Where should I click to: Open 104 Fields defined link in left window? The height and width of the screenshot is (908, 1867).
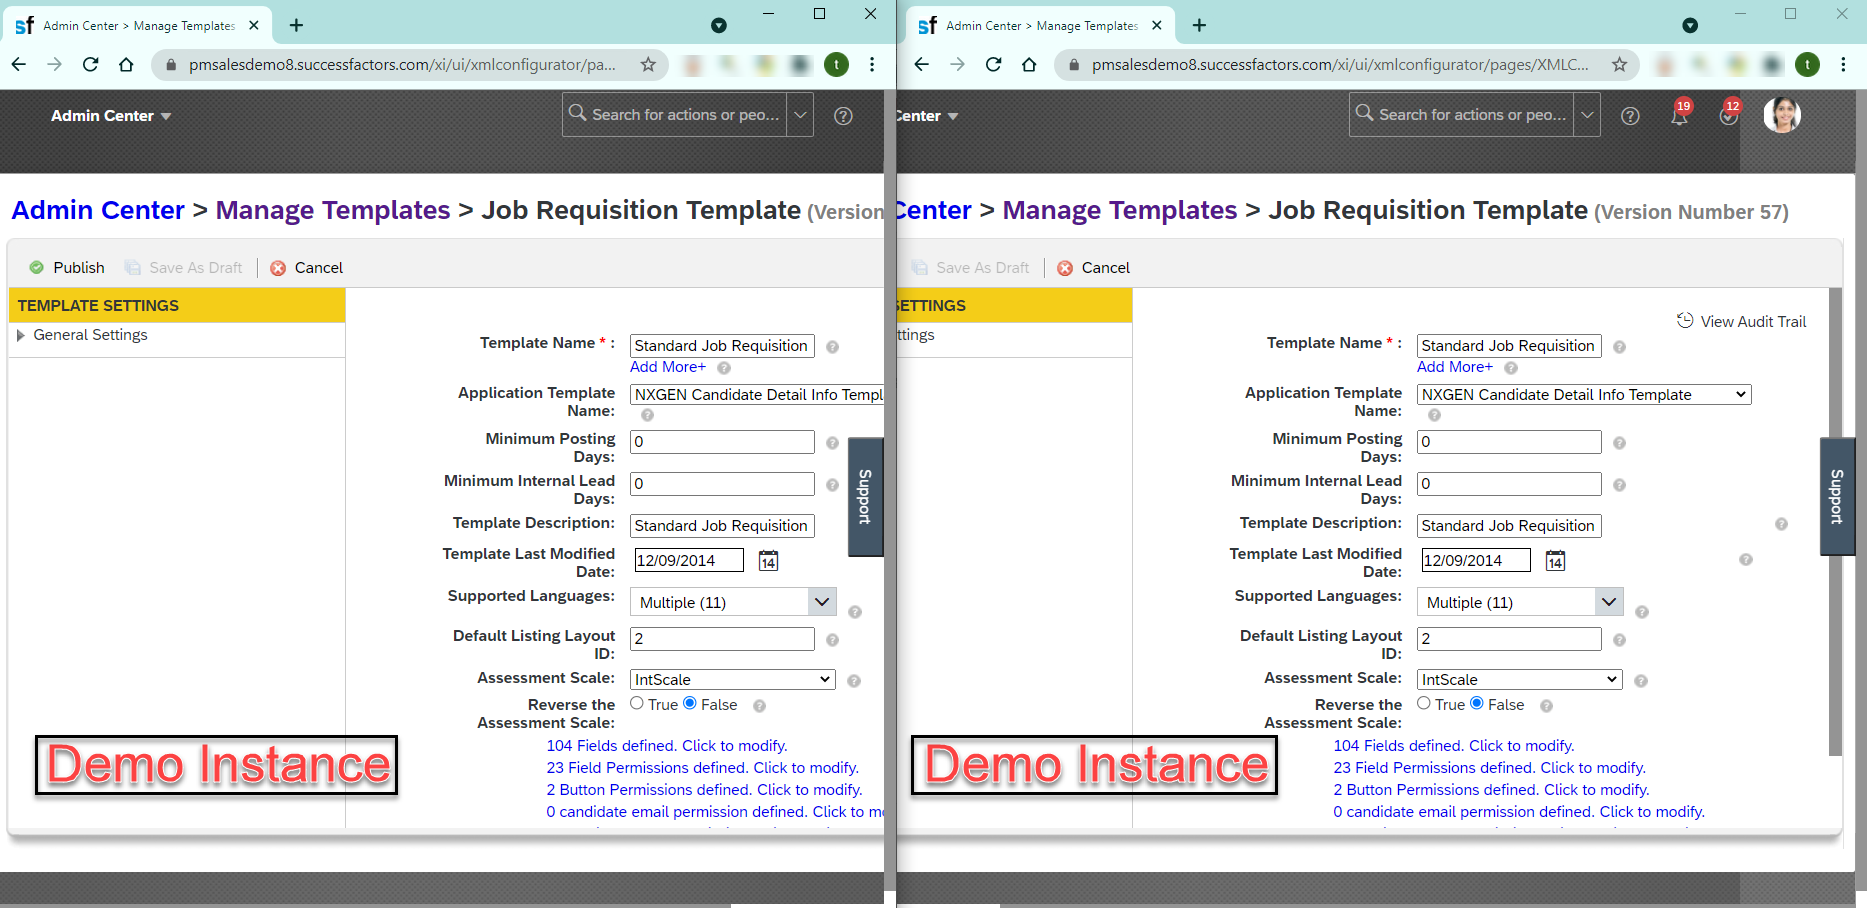(667, 746)
